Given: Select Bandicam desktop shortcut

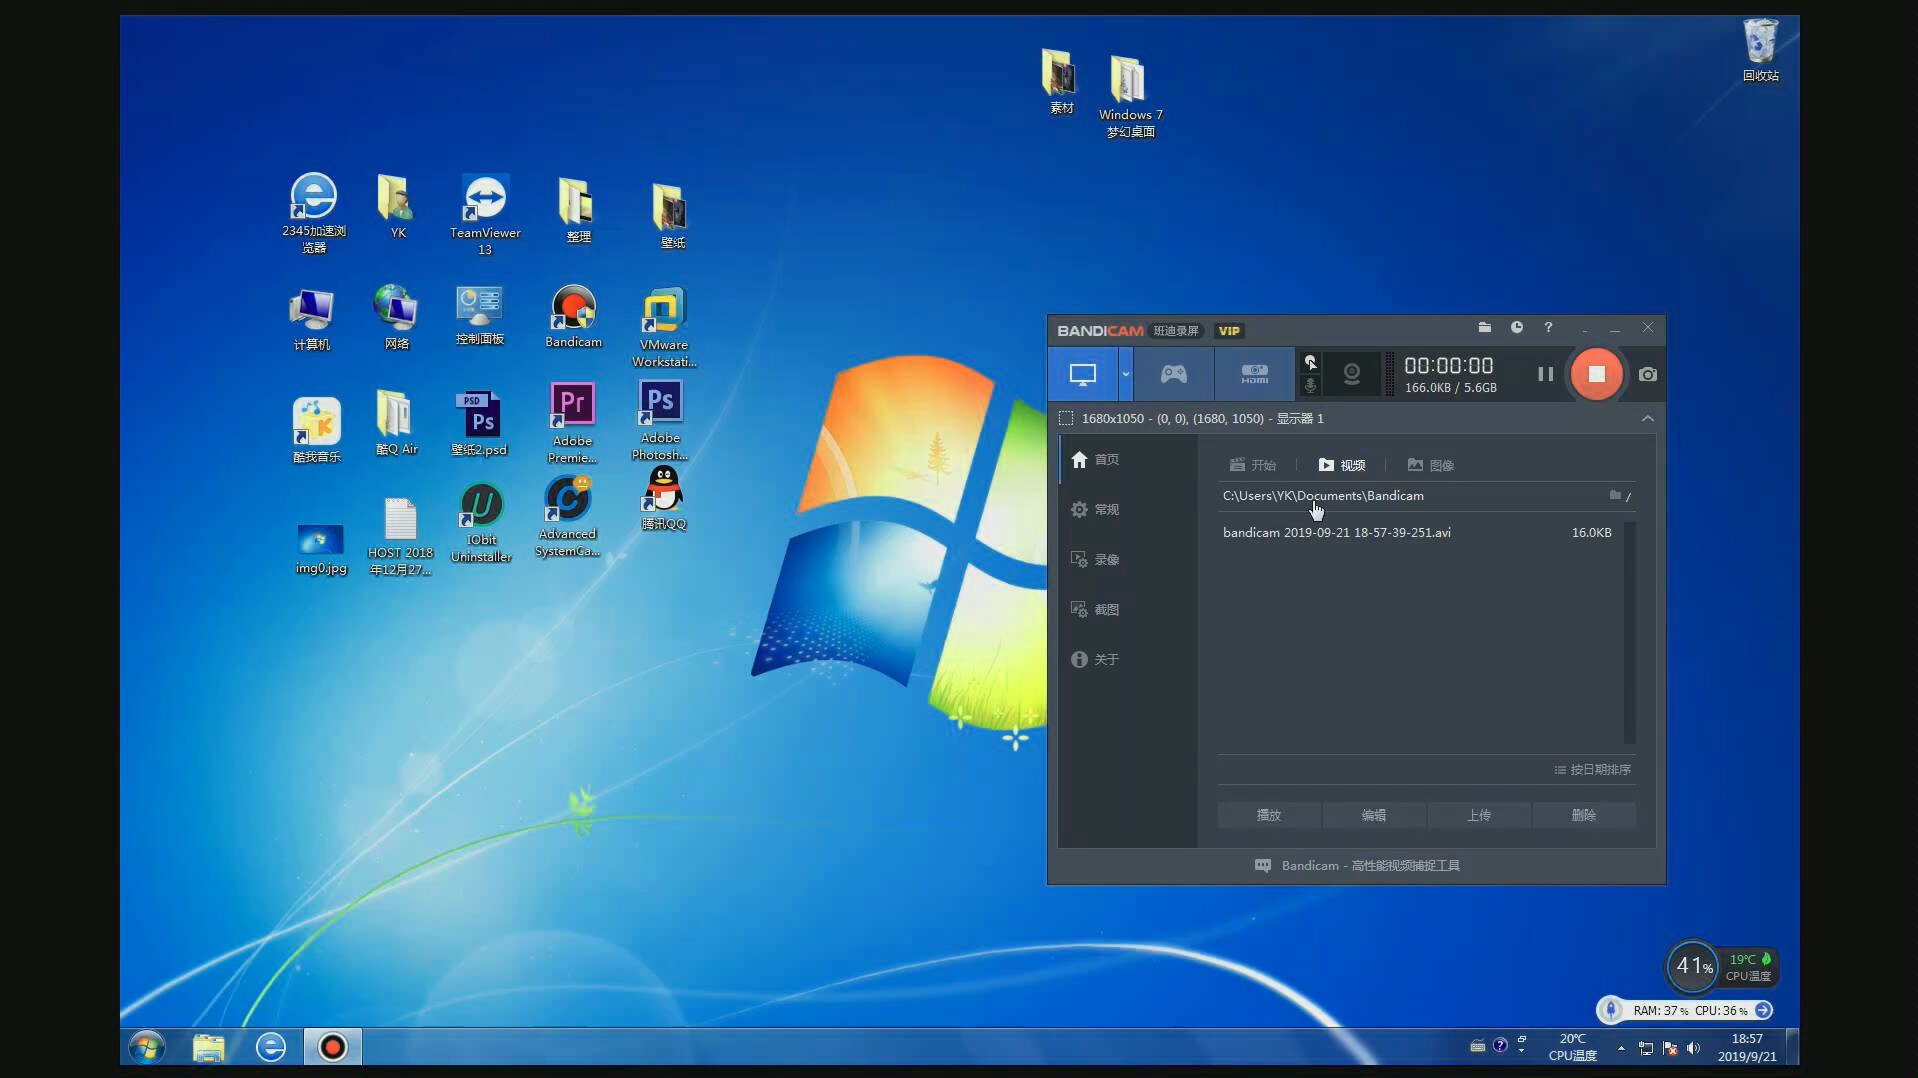Looking at the screenshot, I should click(x=574, y=317).
